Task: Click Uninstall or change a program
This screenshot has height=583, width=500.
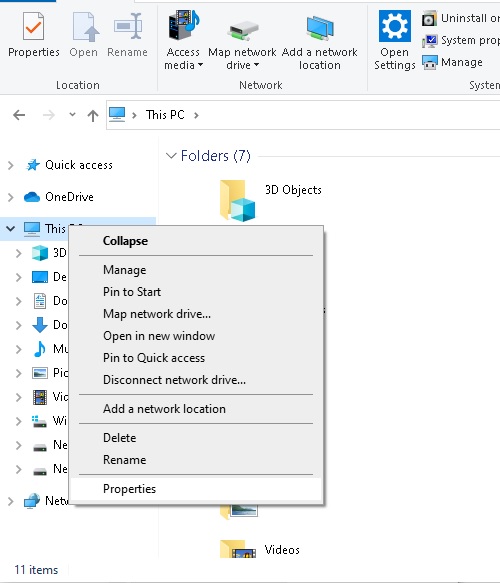Action: 461,18
